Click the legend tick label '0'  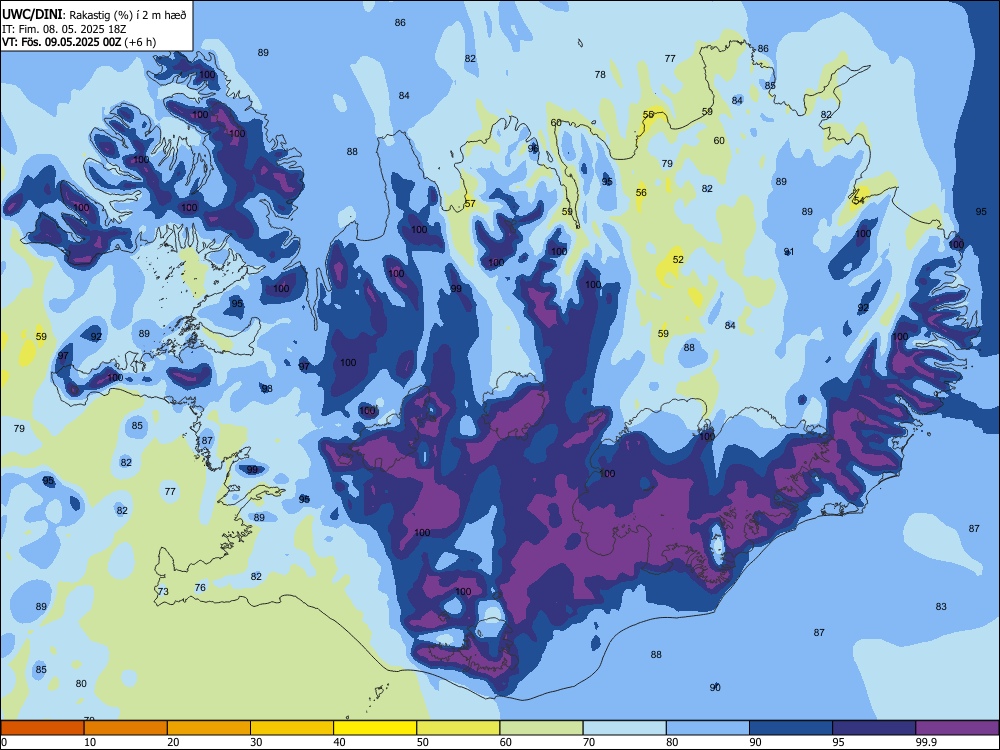(4, 742)
